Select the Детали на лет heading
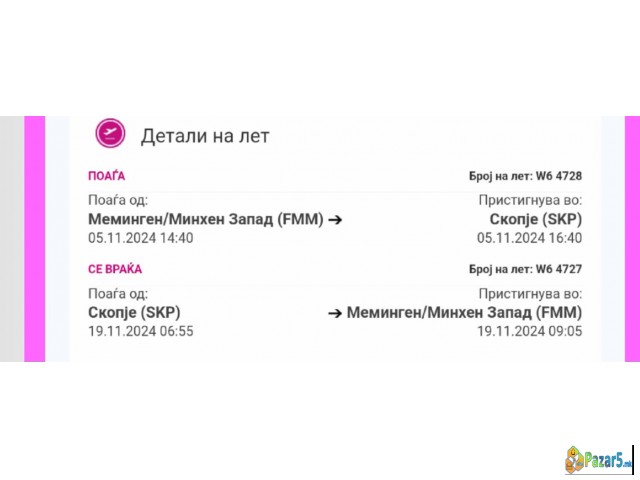 [205, 136]
